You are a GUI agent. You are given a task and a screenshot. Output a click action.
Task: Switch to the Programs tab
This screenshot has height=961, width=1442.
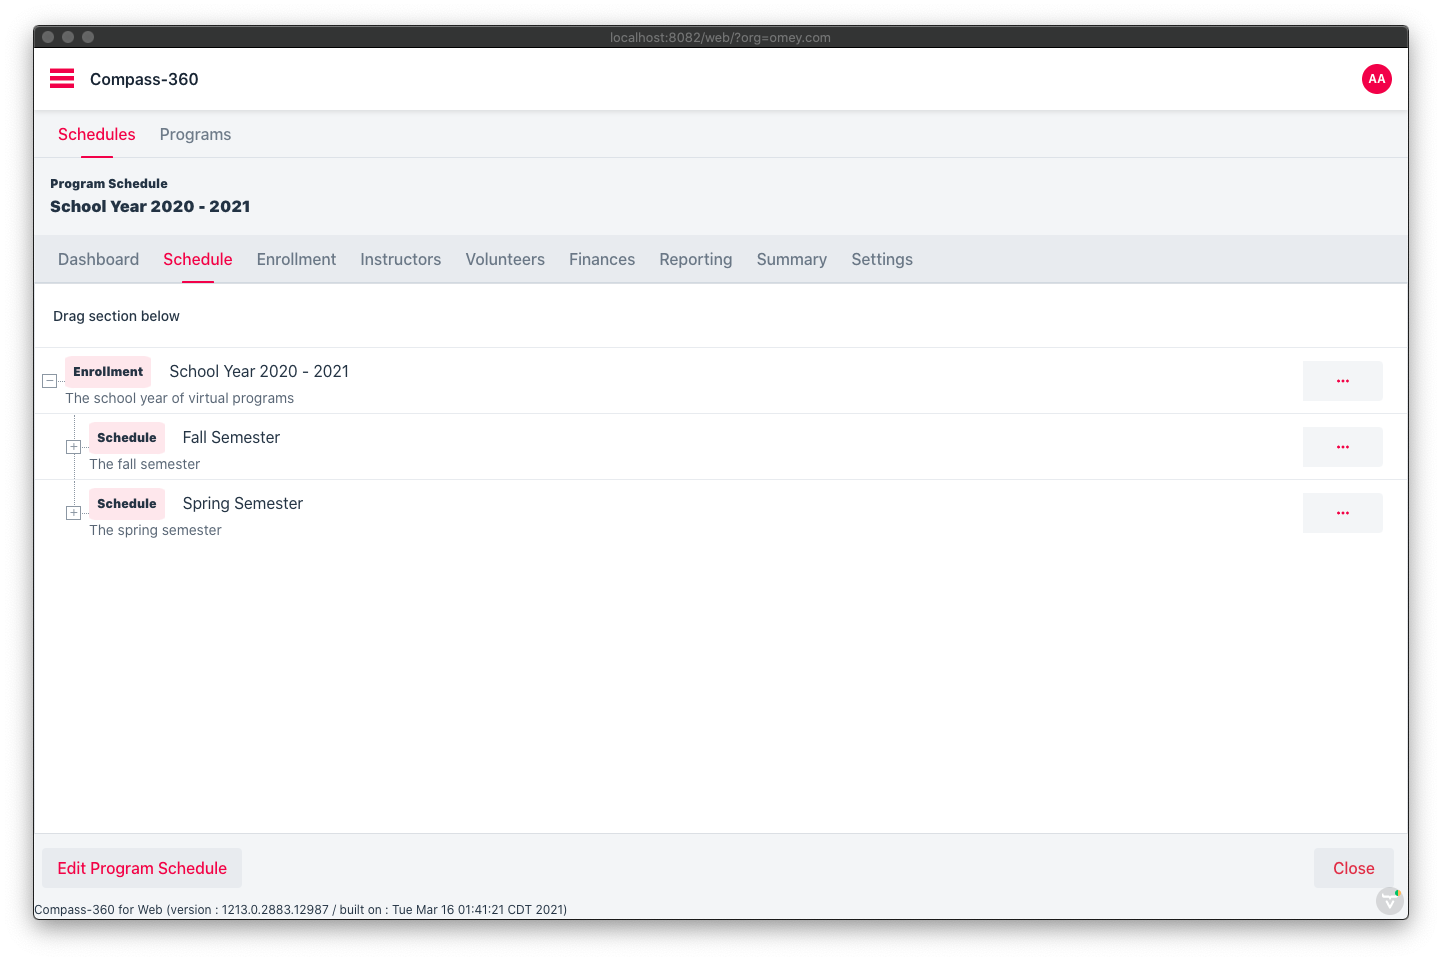tap(195, 135)
